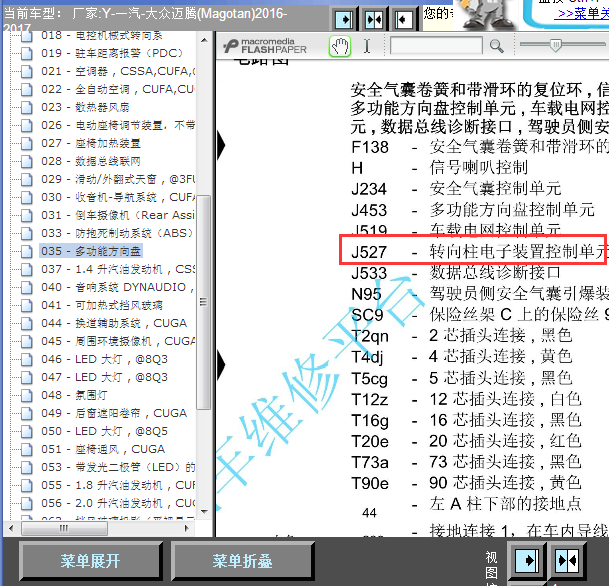
Task: Open tree item 046 LED 大灯 @8Q3
Action: (104, 359)
